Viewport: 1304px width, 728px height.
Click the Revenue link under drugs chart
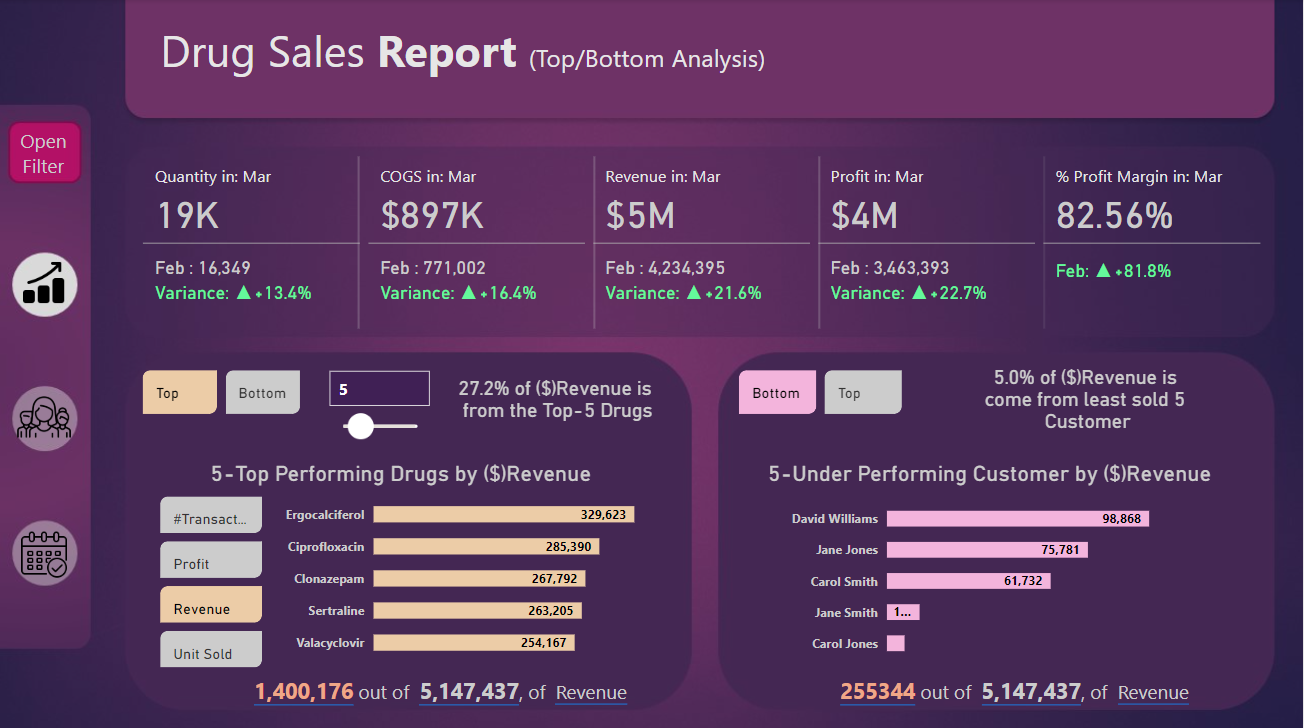tap(591, 693)
